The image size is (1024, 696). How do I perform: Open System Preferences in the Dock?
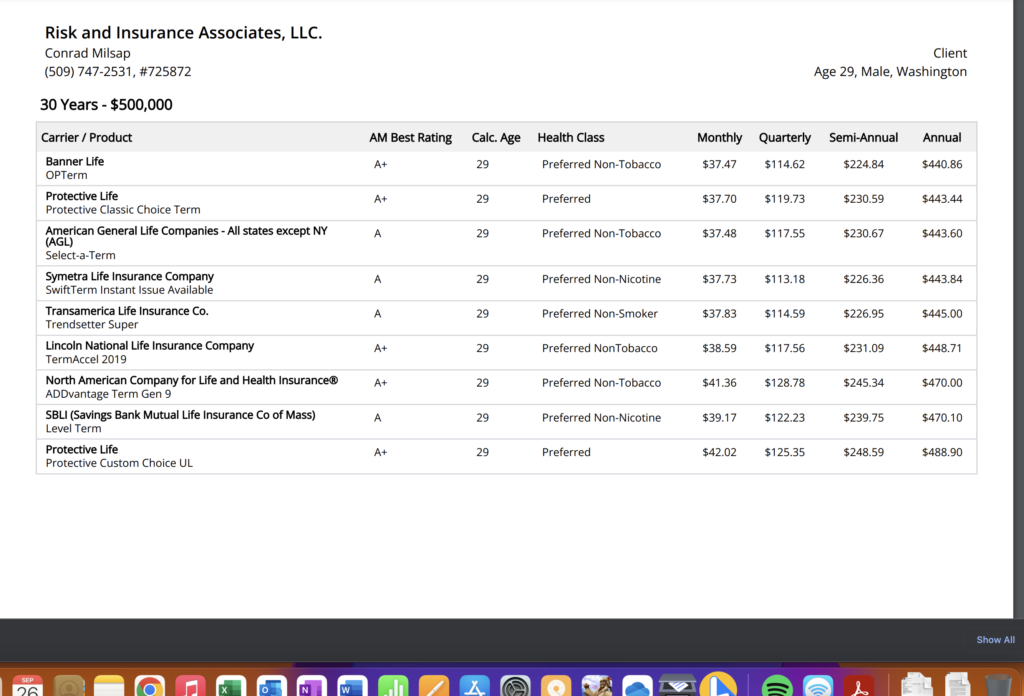click(x=515, y=687)
